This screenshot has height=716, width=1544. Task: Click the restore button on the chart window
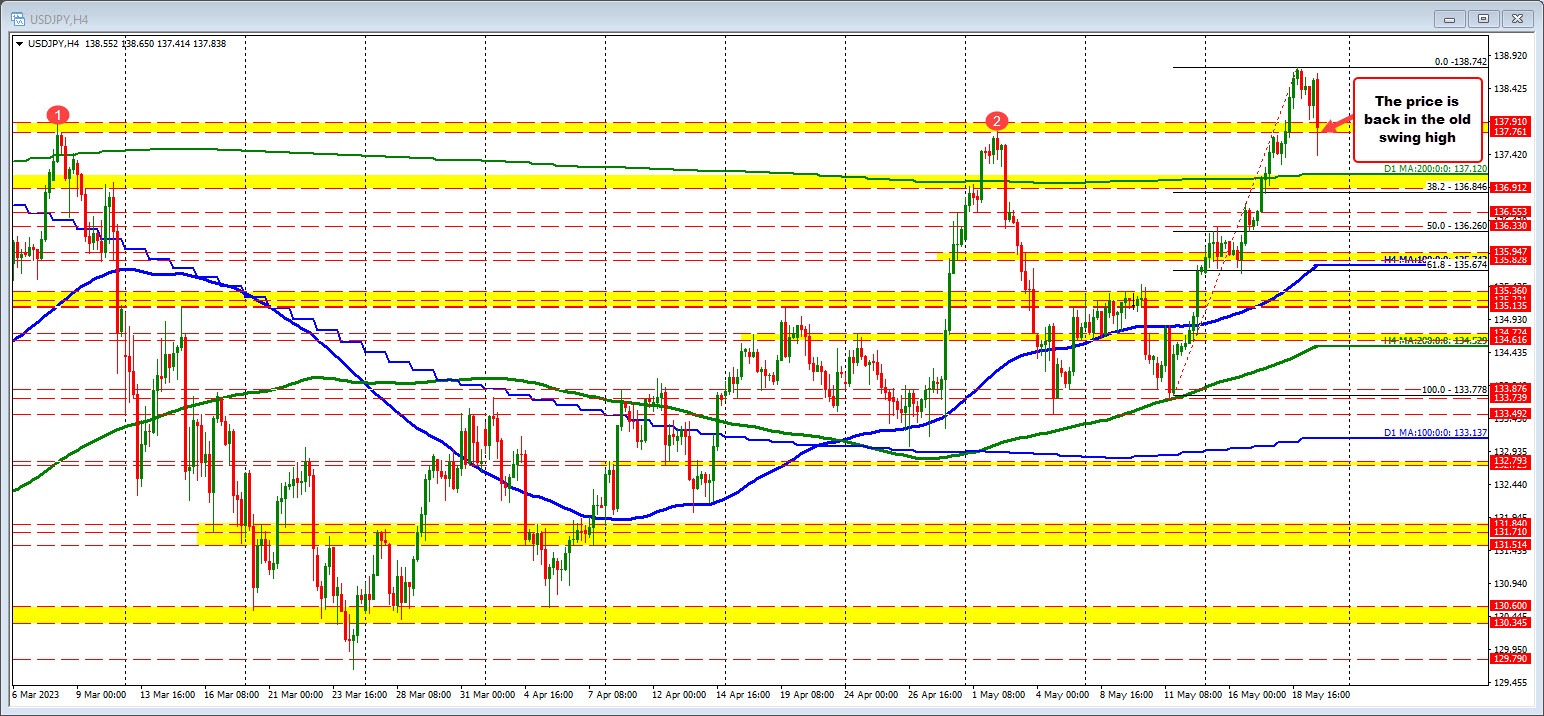(x=1483, y=18)
